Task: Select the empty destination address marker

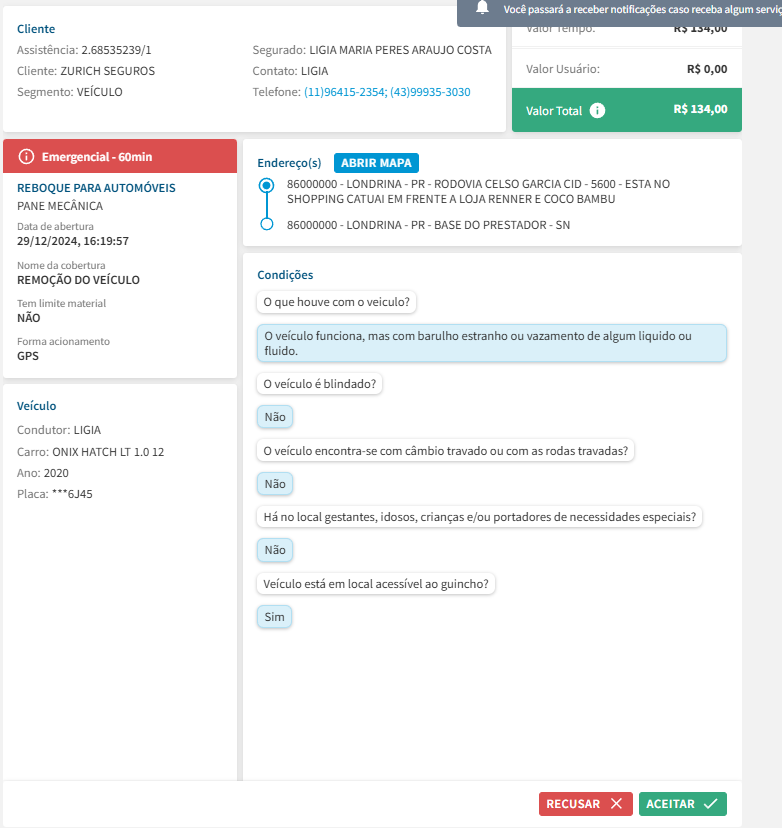Action: (266, 225)
